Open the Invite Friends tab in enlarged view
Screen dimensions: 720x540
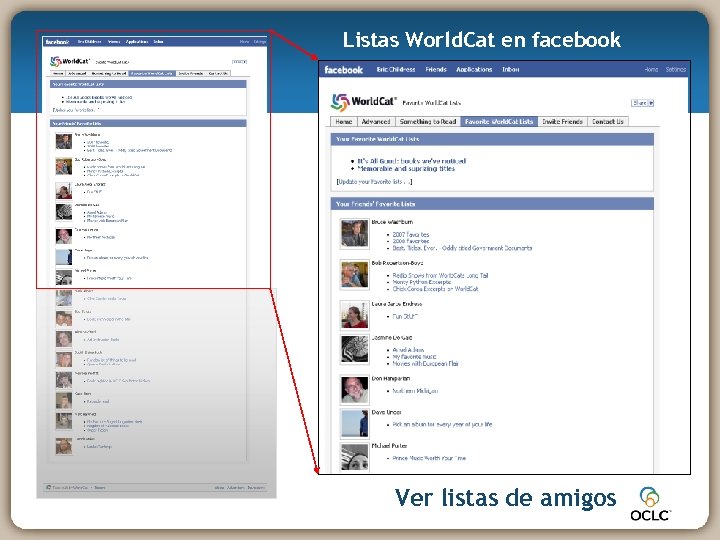click(562, 121)
